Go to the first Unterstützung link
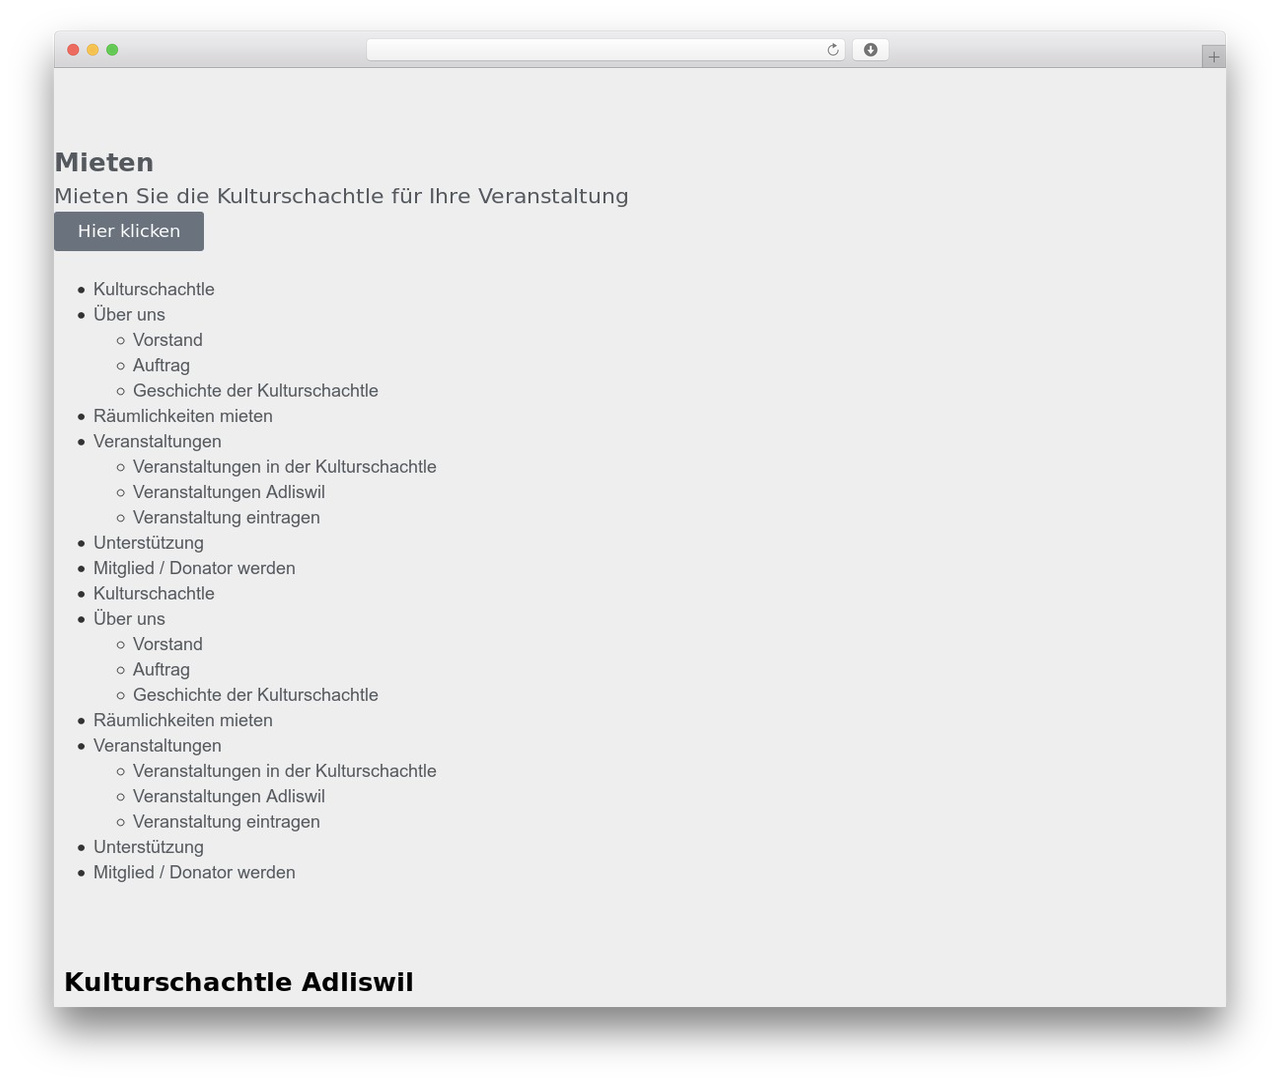The height and width of the screenshot is (1084, 1280). (149, 543)
